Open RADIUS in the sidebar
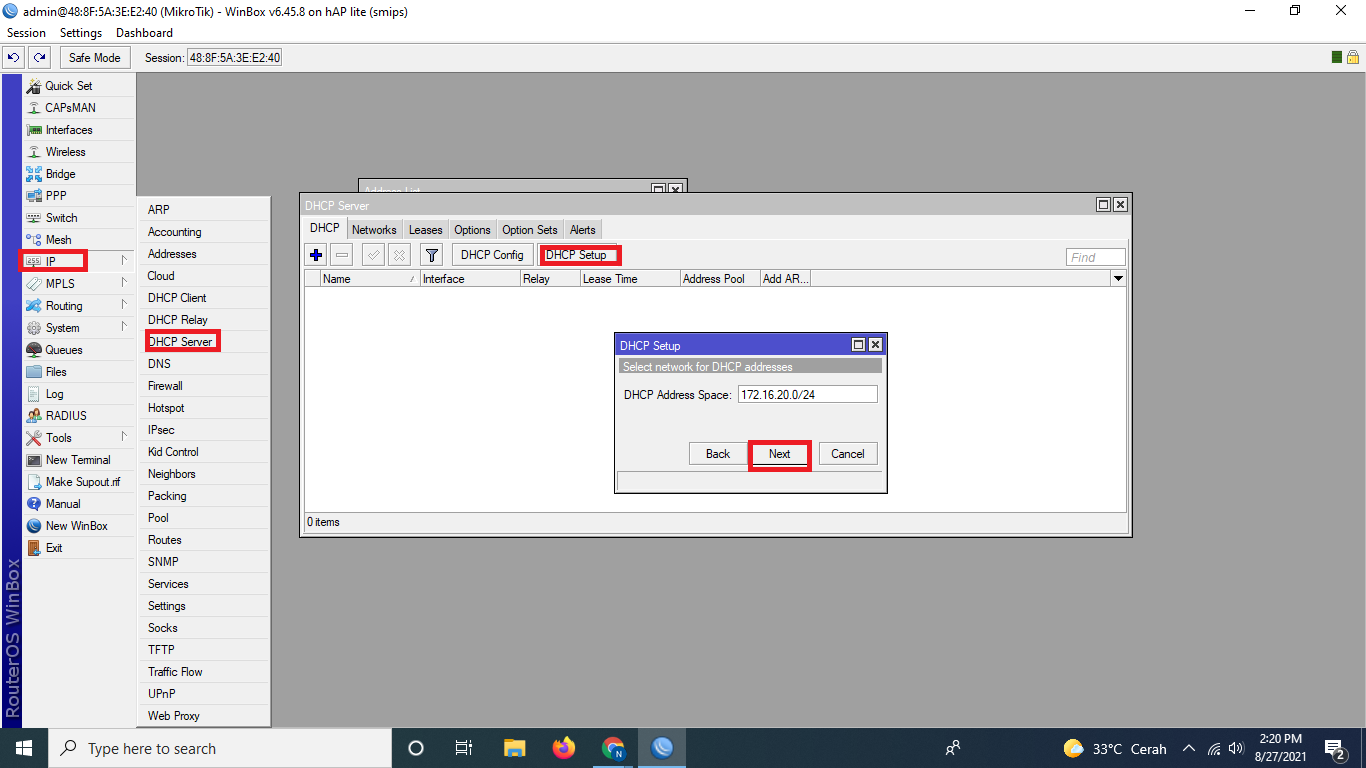 (79, 416)
